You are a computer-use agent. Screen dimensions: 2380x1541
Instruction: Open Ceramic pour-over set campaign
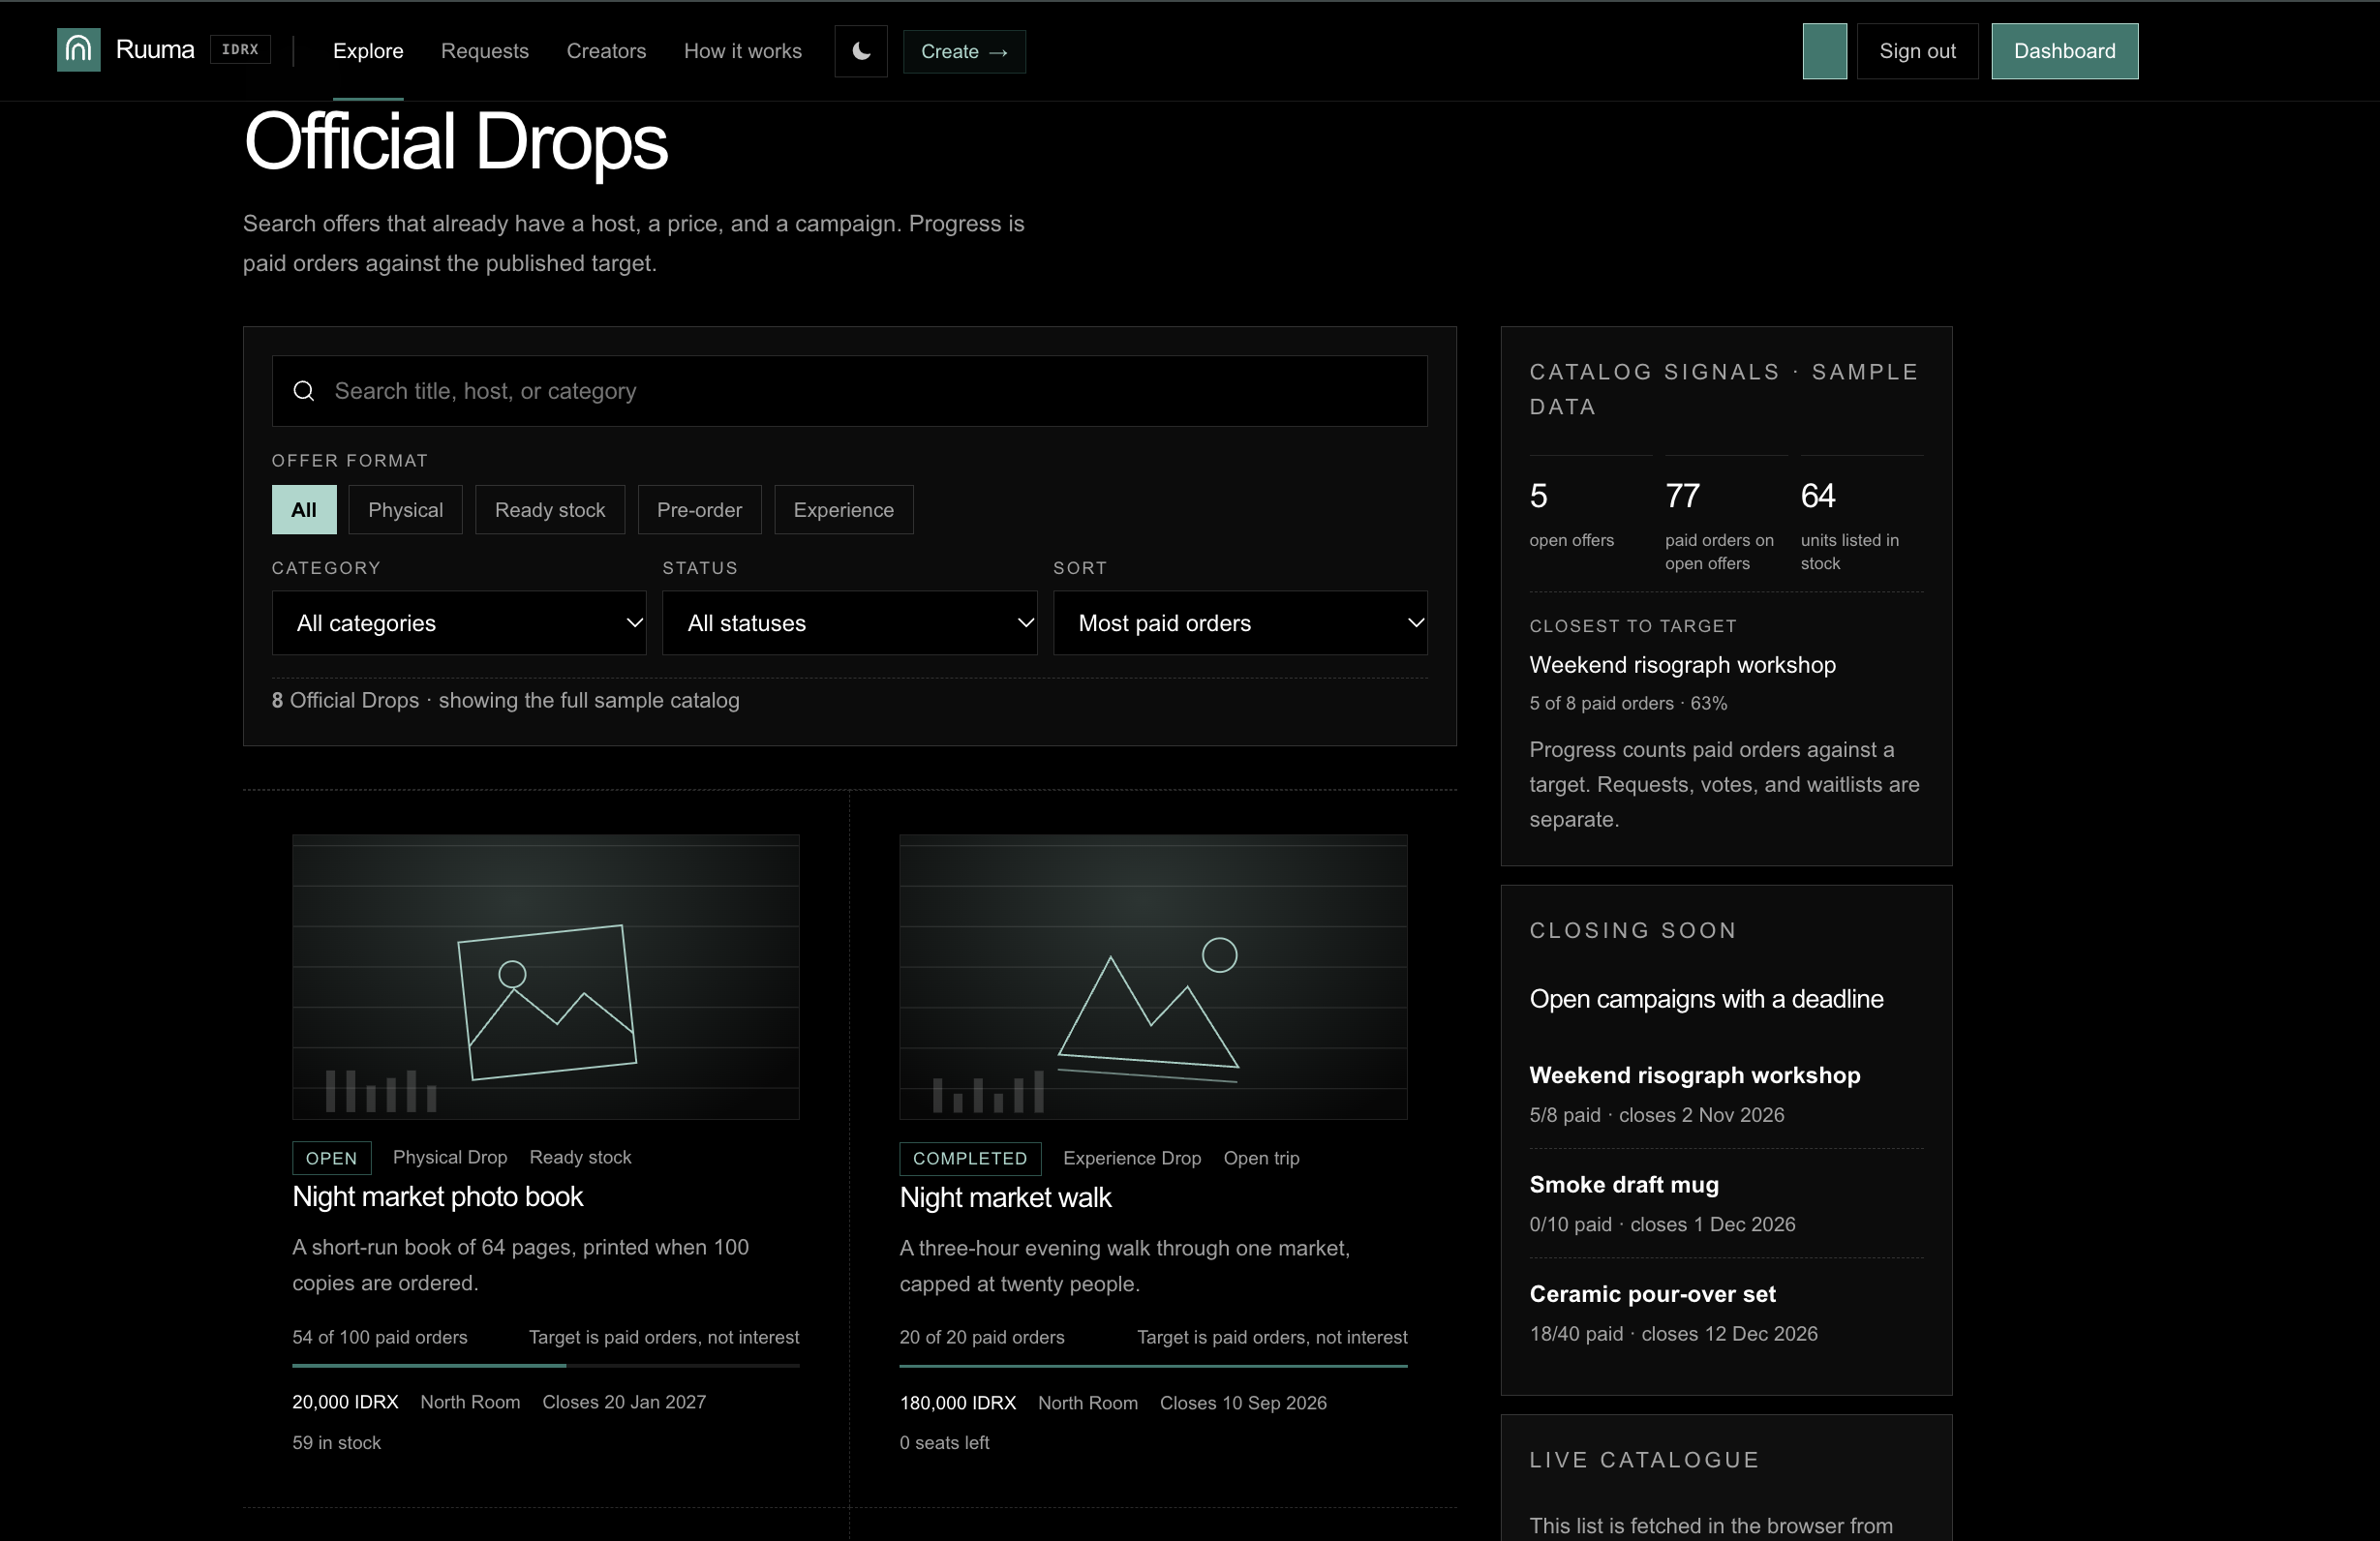tap(1652, 1294)
